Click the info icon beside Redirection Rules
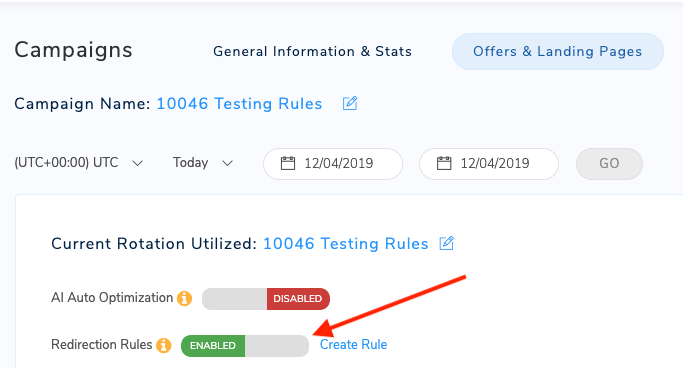Image resolution: width=683 pixels, height=368 pixels. [164, 345]
